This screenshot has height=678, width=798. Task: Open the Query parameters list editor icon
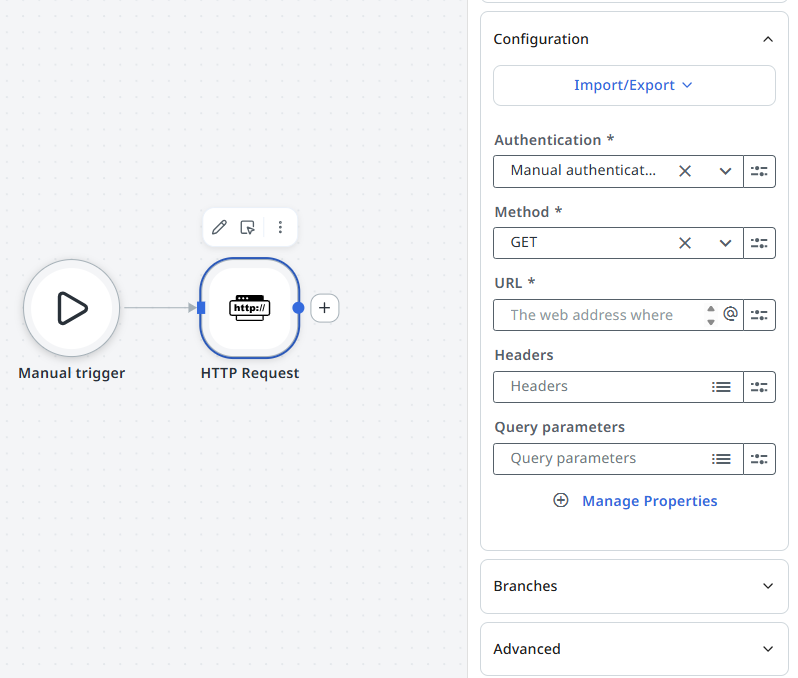721,459
